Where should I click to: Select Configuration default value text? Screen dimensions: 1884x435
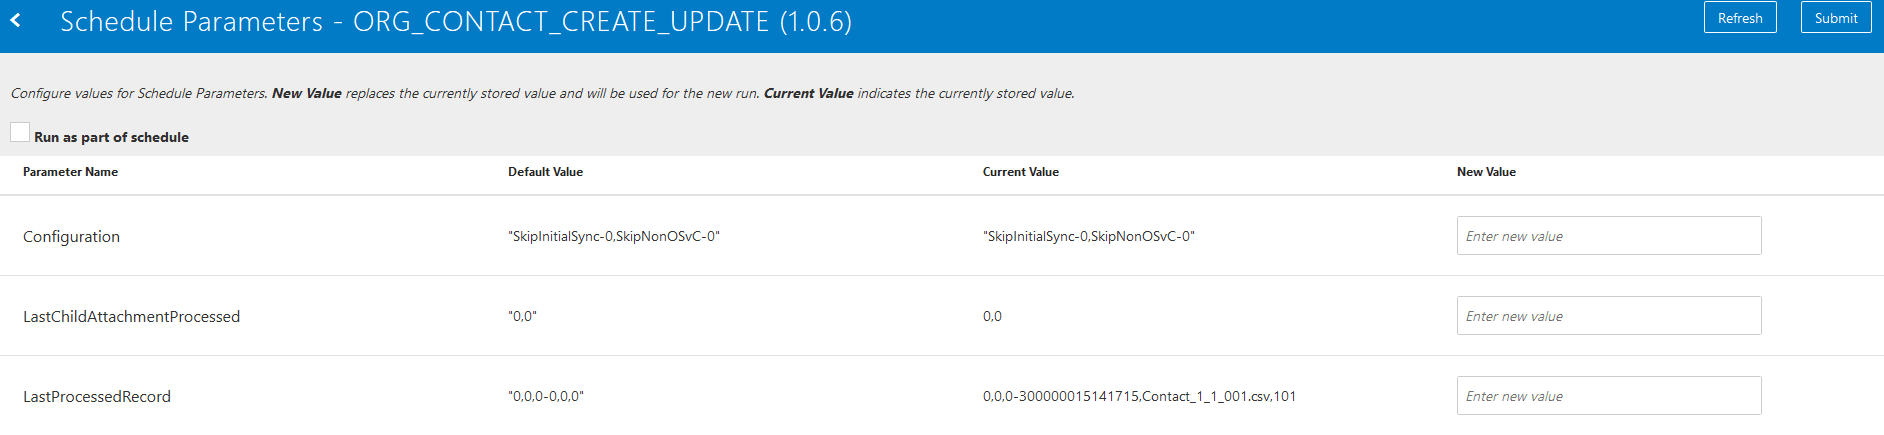coord(614,237)
